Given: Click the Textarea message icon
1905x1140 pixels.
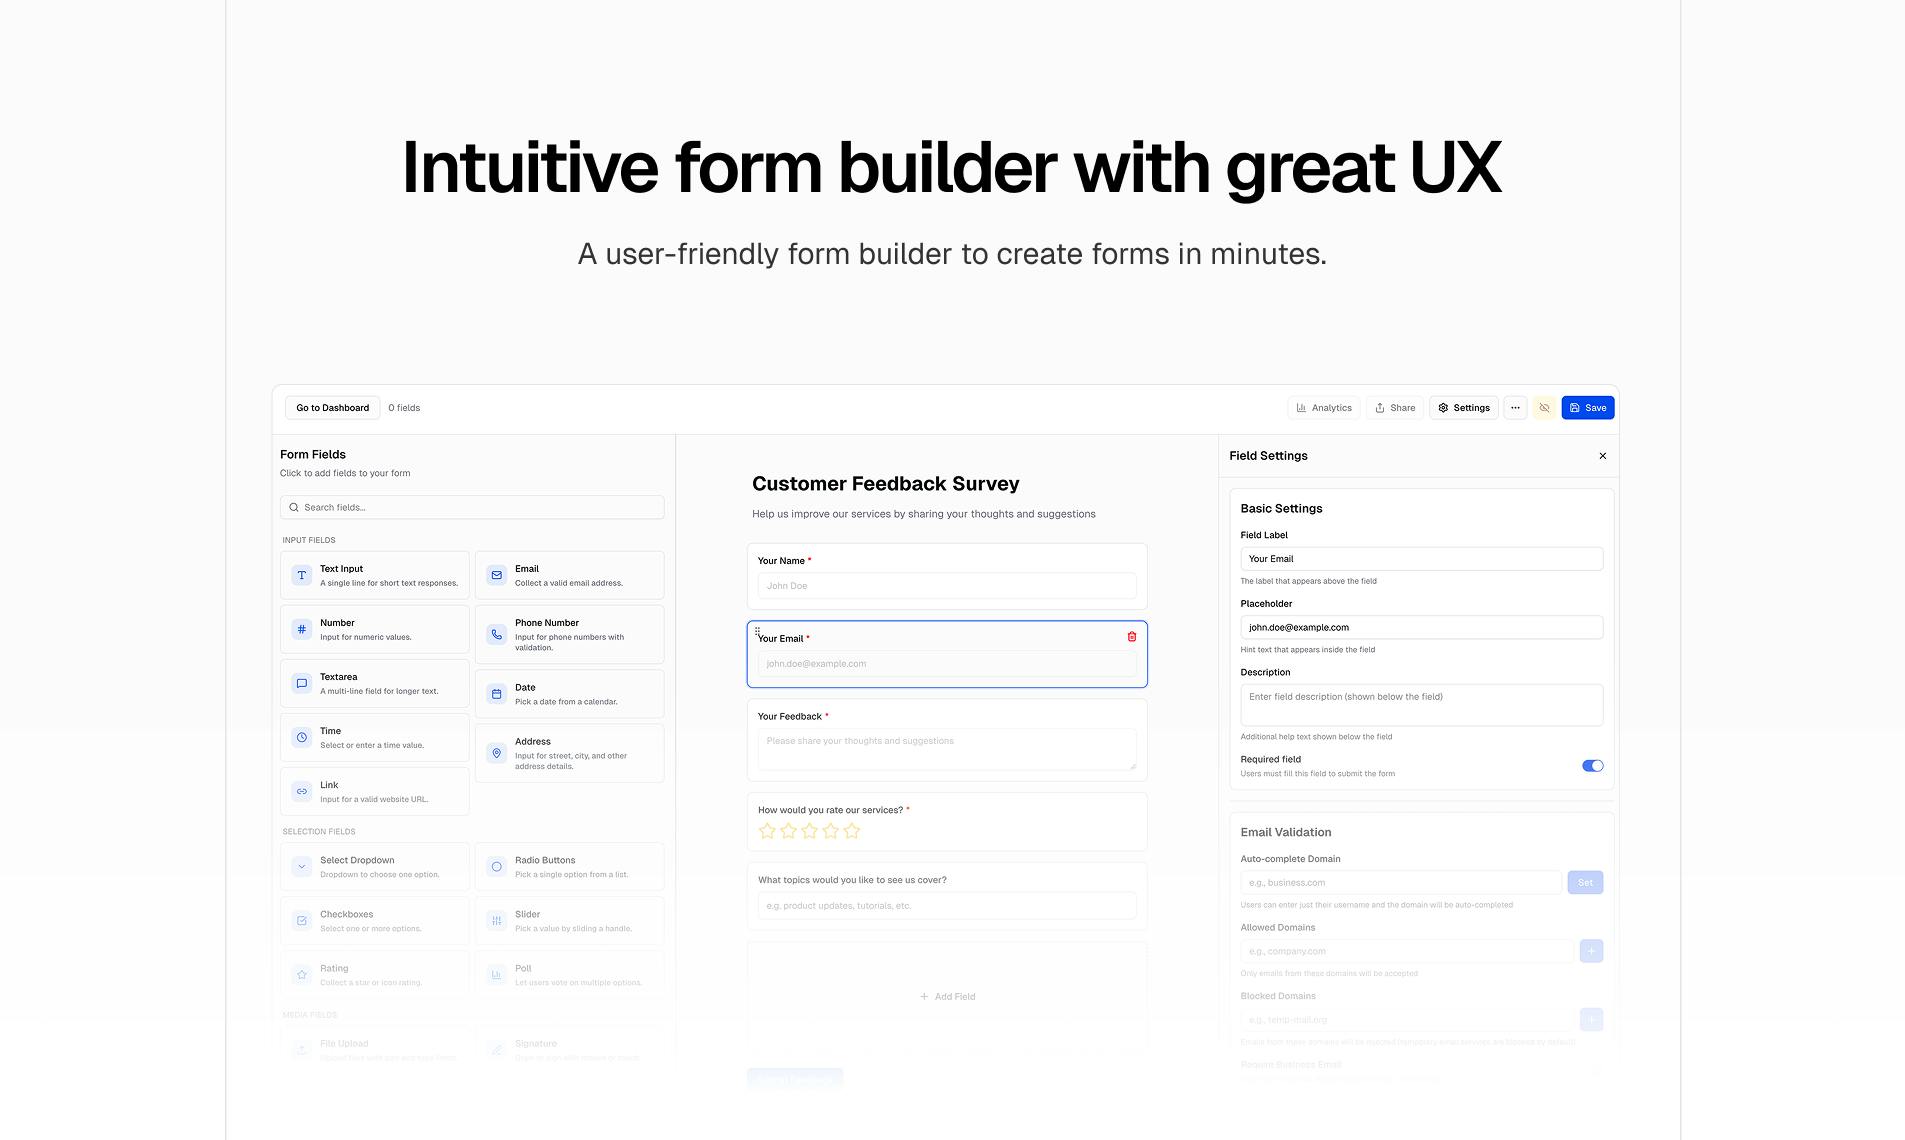Looking at the screenshot, I should 301,683.
